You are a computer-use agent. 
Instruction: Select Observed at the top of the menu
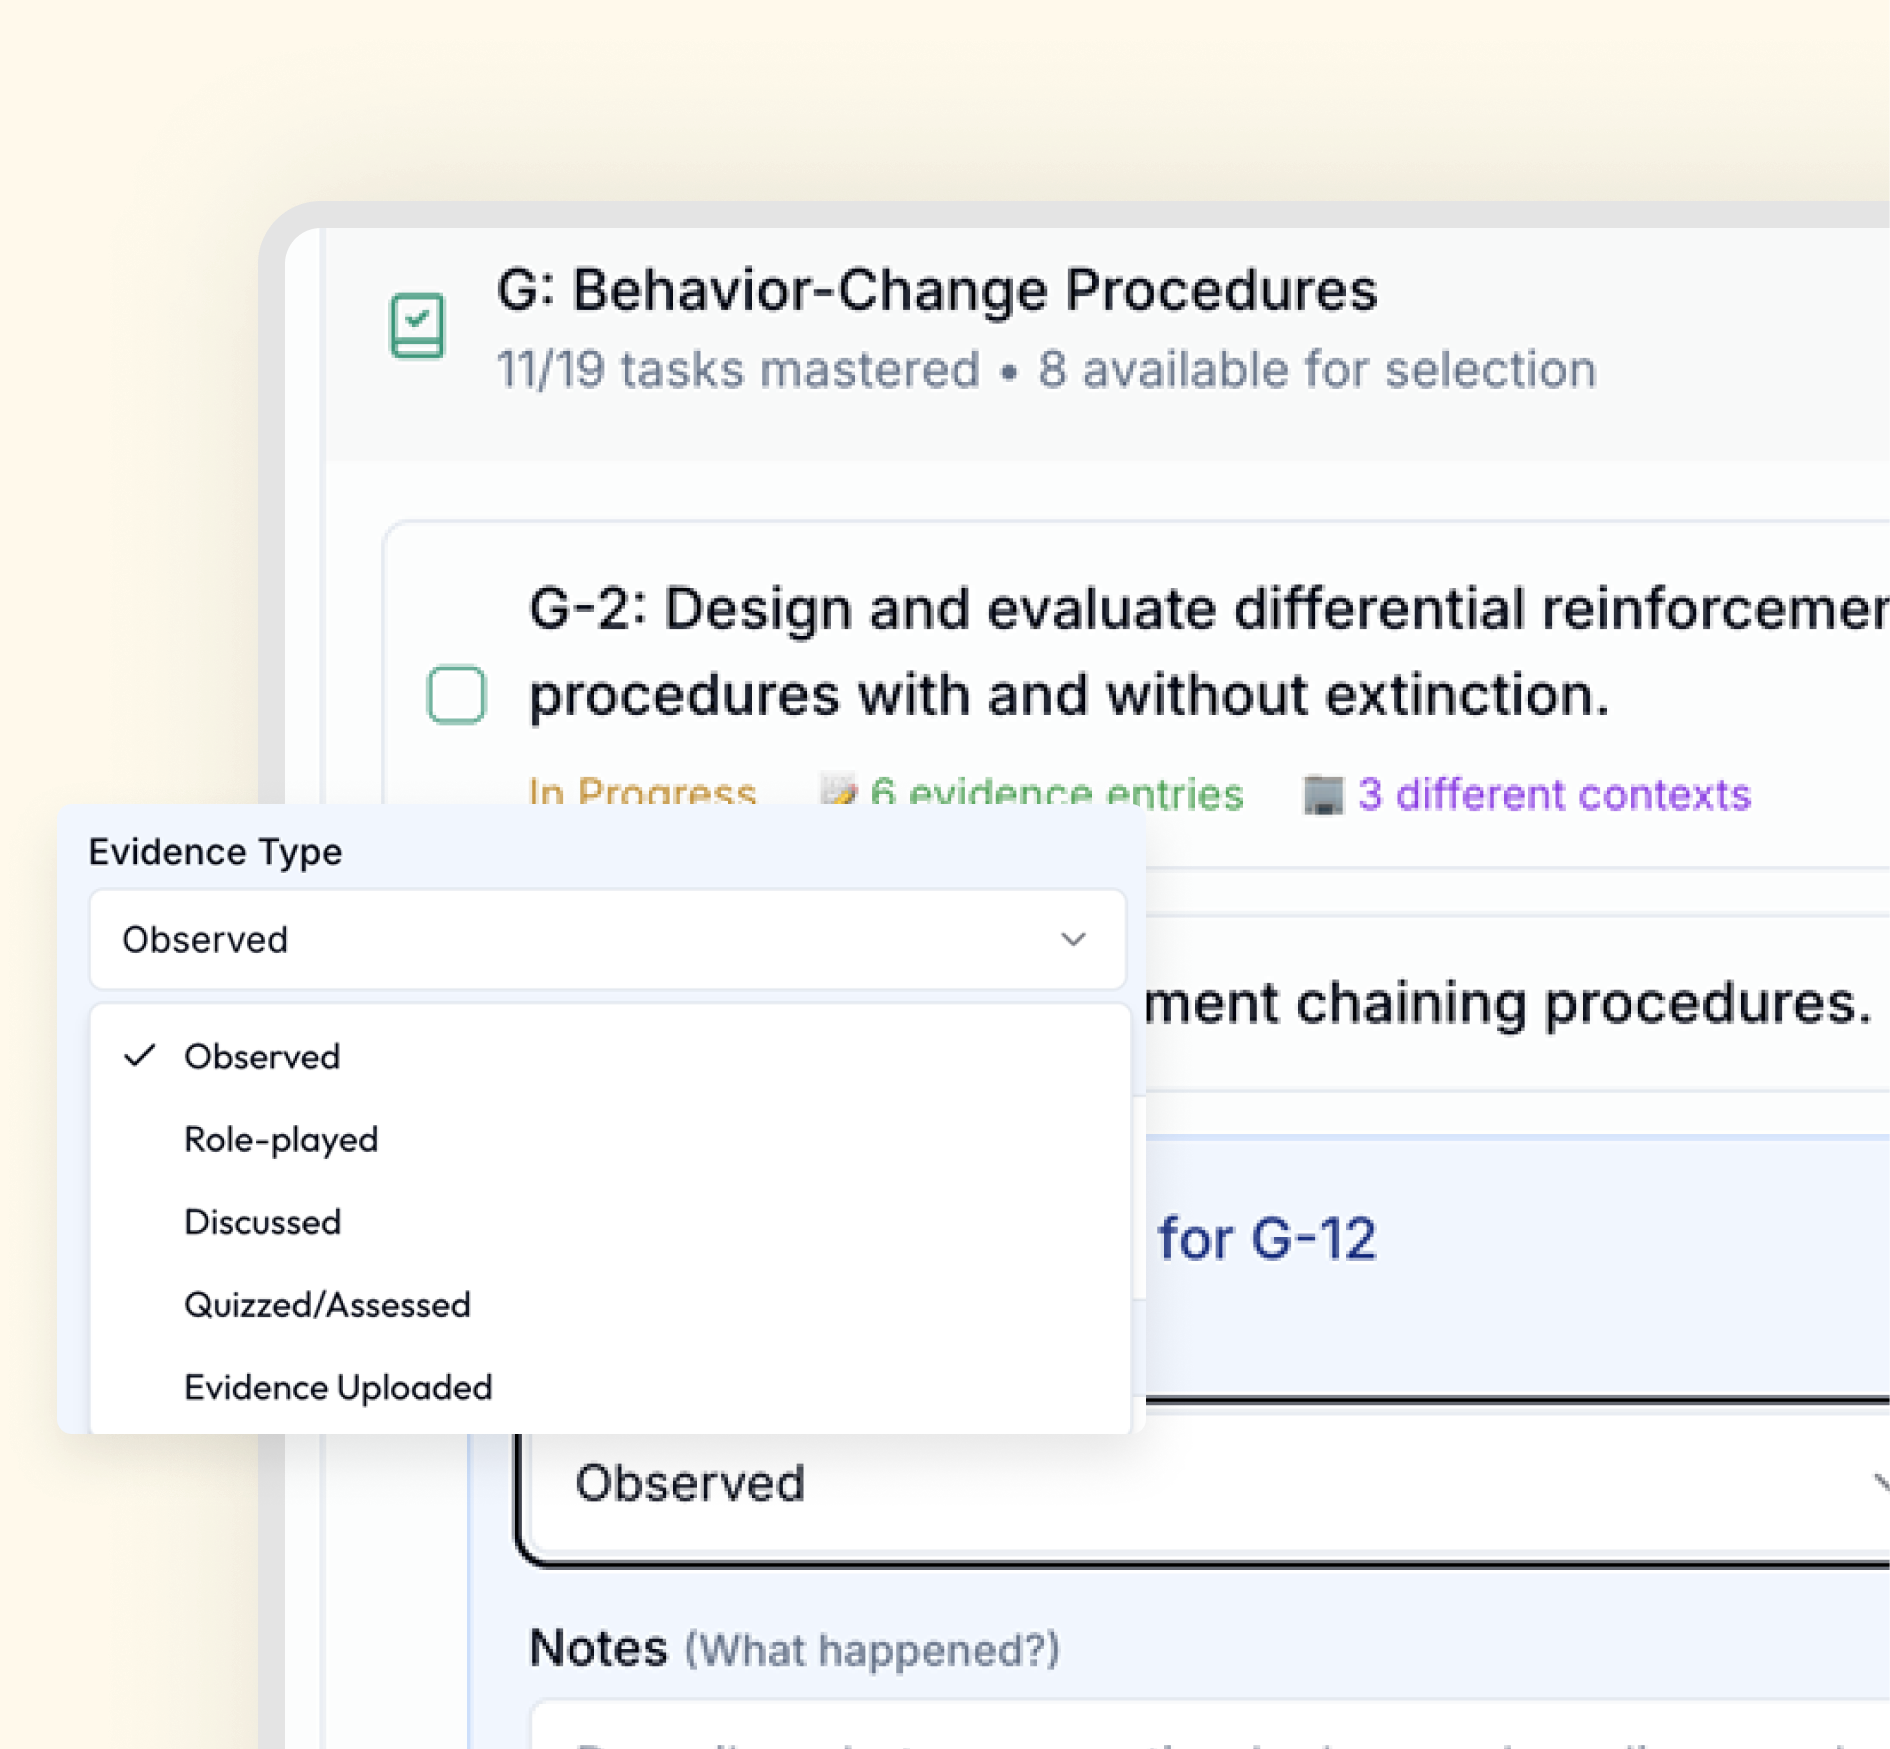point(261,1056)
